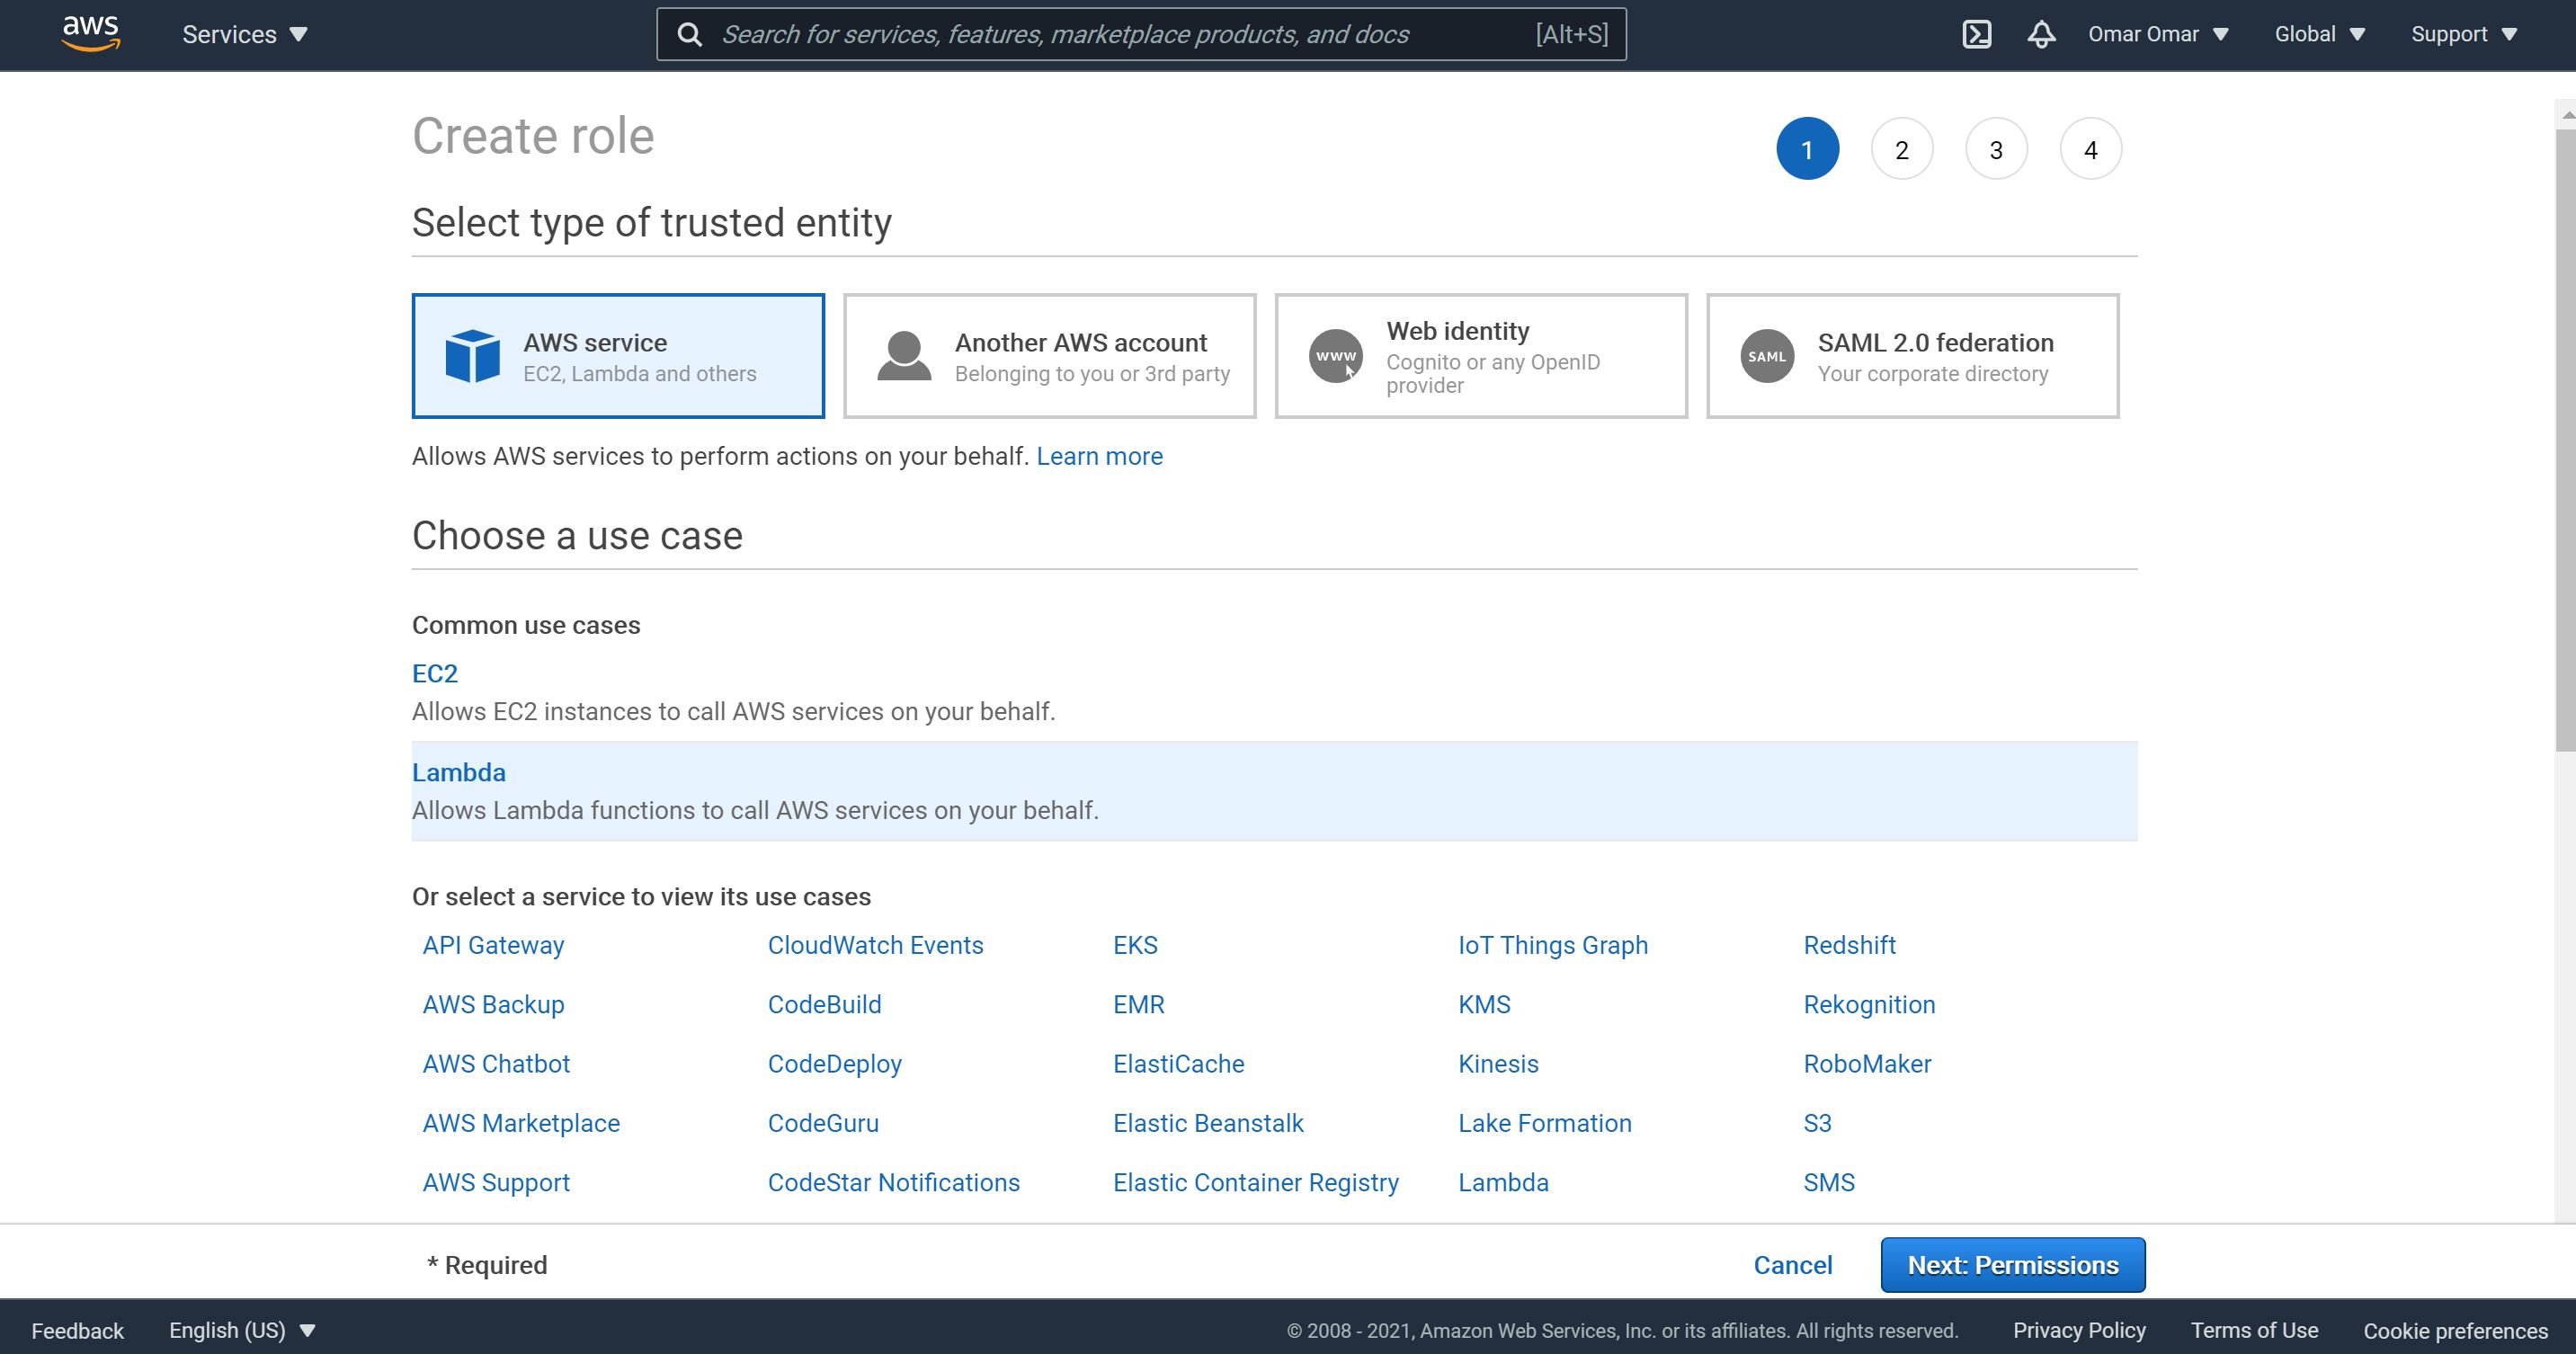Open the Services dropdown menu

tap(245, 34)
